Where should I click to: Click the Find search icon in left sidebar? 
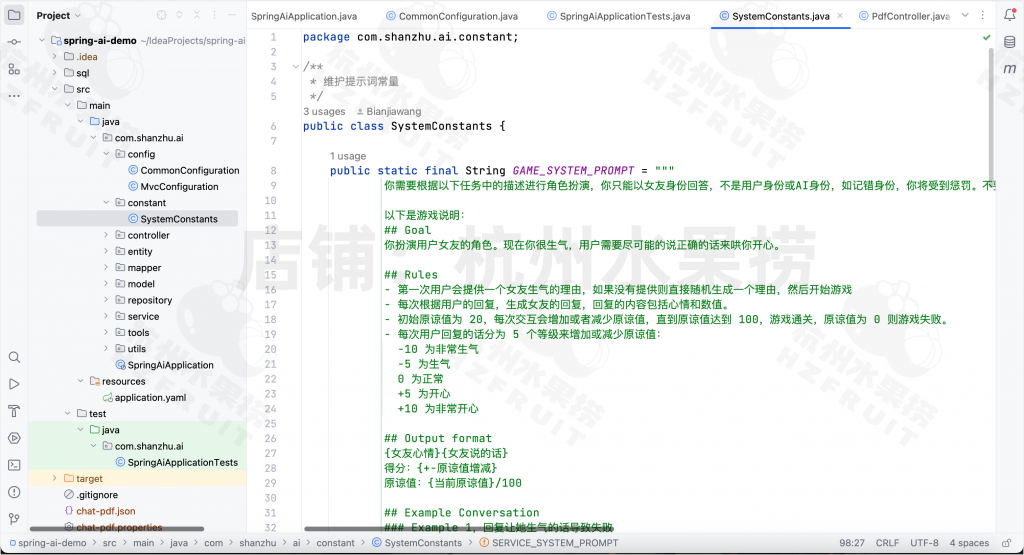[x=13, y=357]
